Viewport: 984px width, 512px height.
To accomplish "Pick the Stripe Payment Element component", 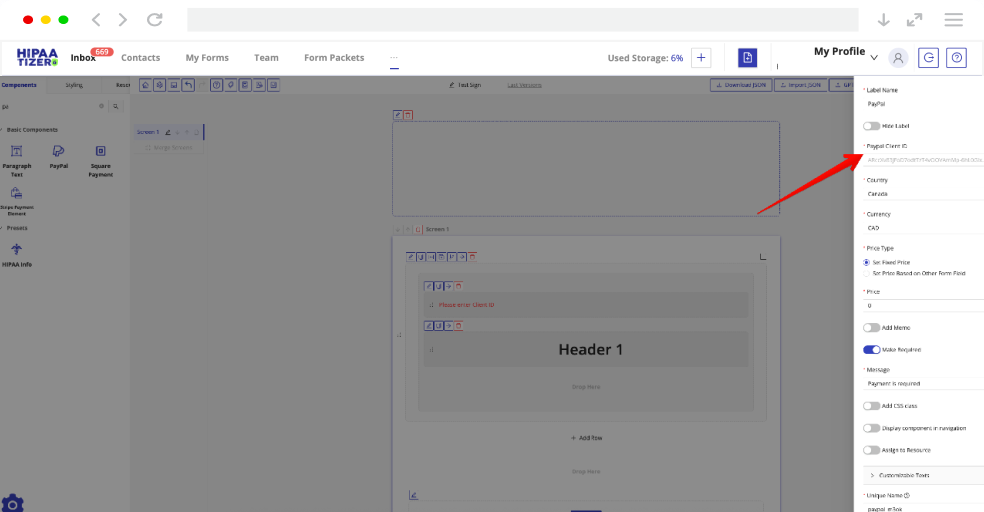I will pyautogui.click(x=16, y=193).
